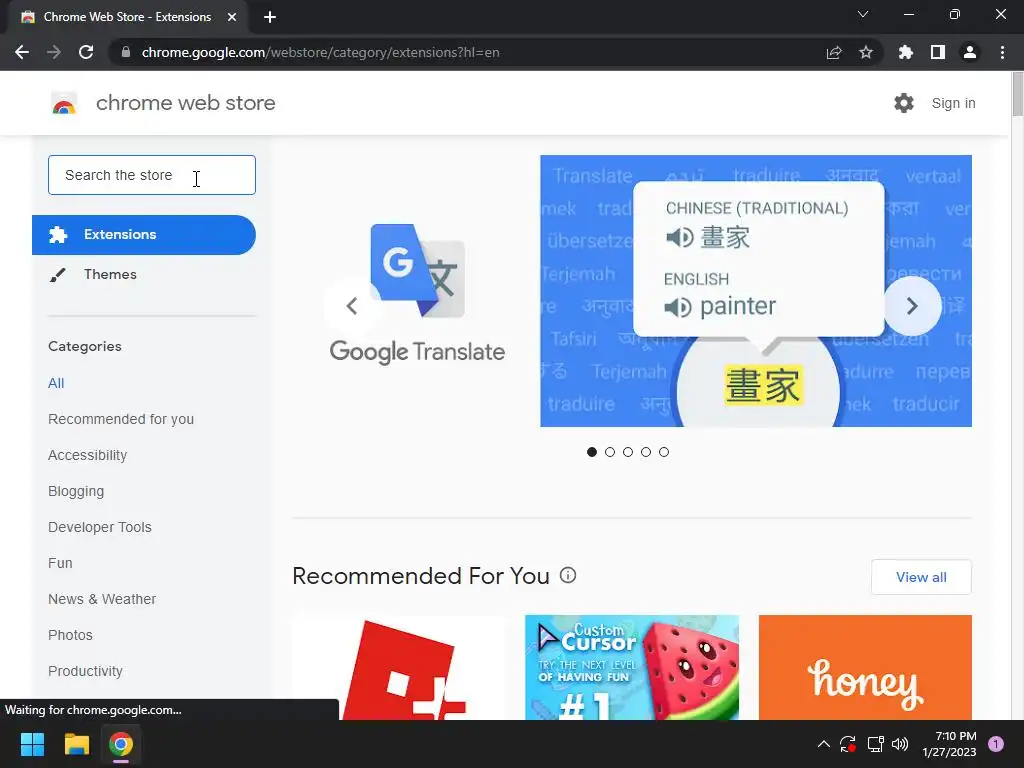
Task: Show previous carousel slide
Action: tap(352, 306)
